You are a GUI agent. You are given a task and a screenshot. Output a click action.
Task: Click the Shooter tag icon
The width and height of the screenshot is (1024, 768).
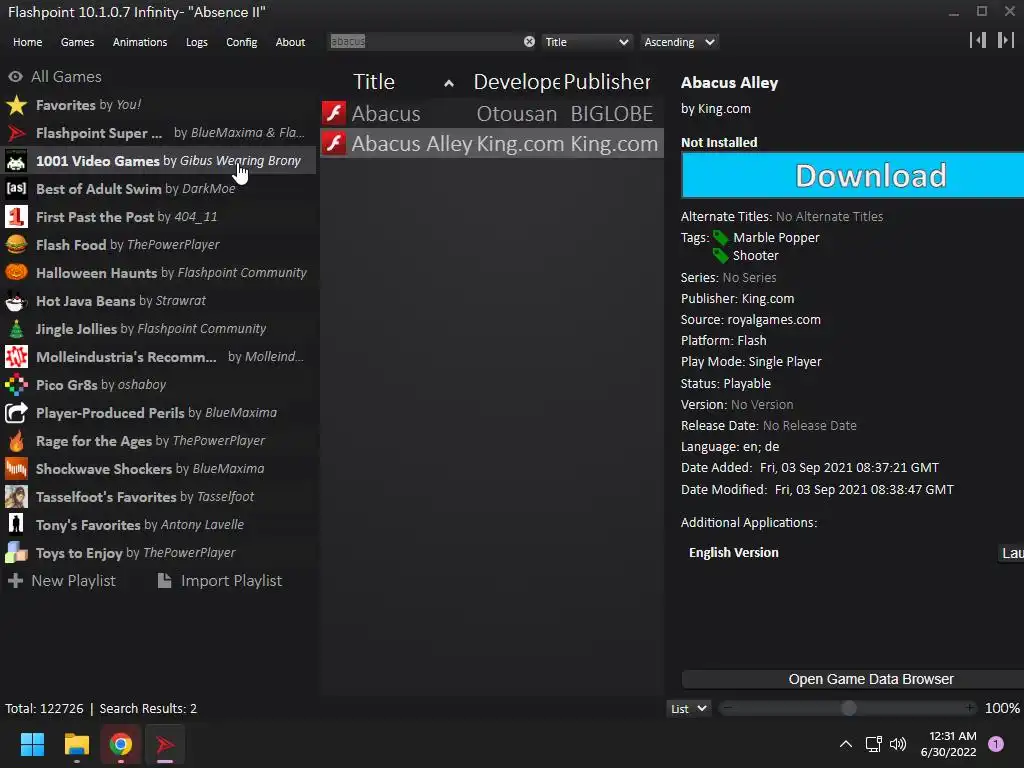(x=721, y=255)
